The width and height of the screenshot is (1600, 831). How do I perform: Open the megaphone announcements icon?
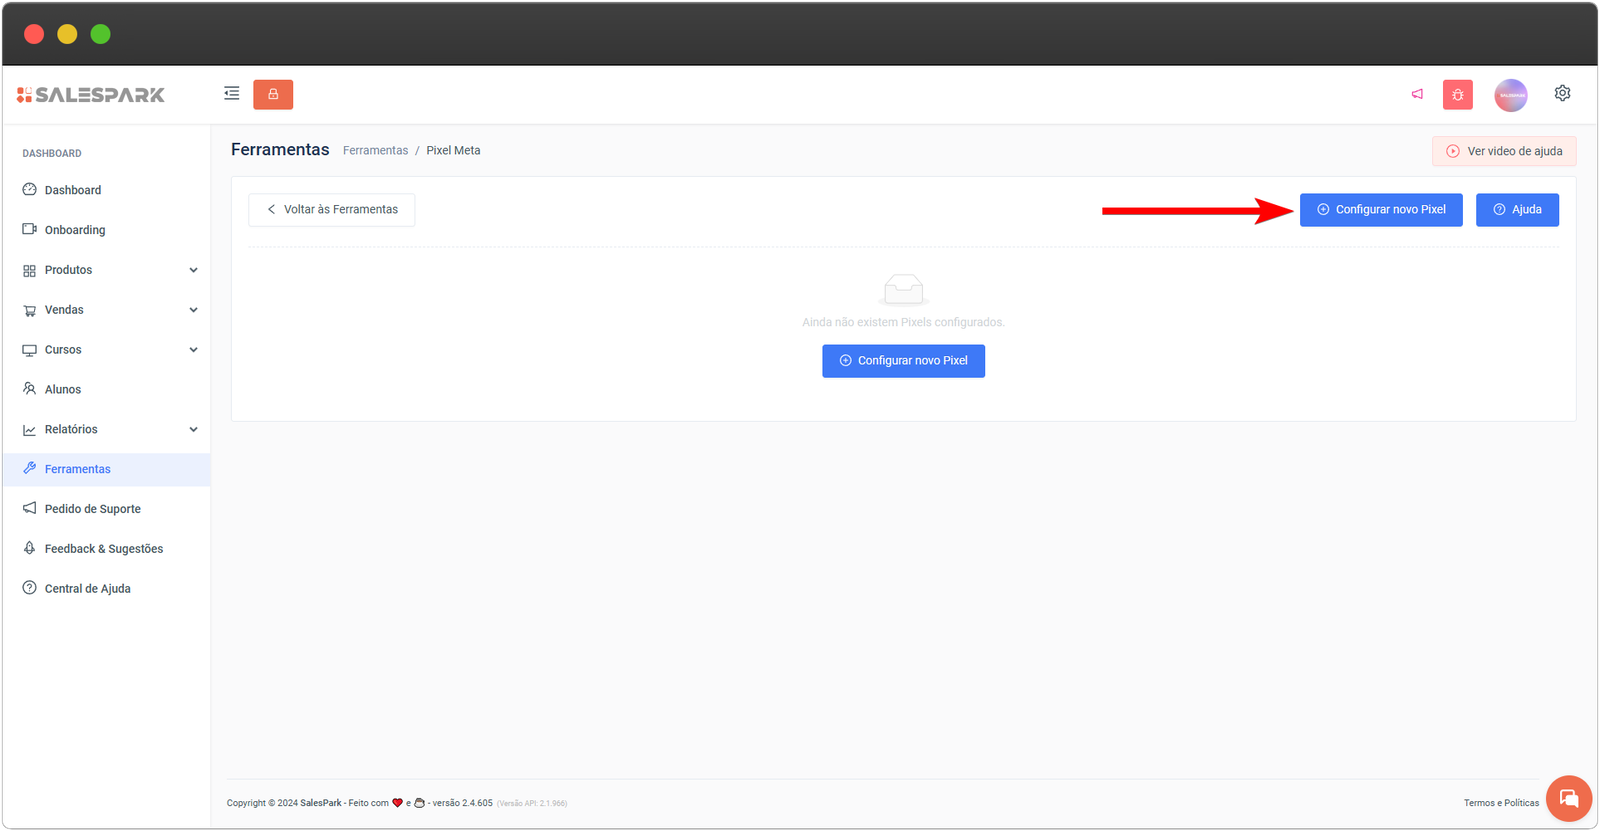[1417, 94]
